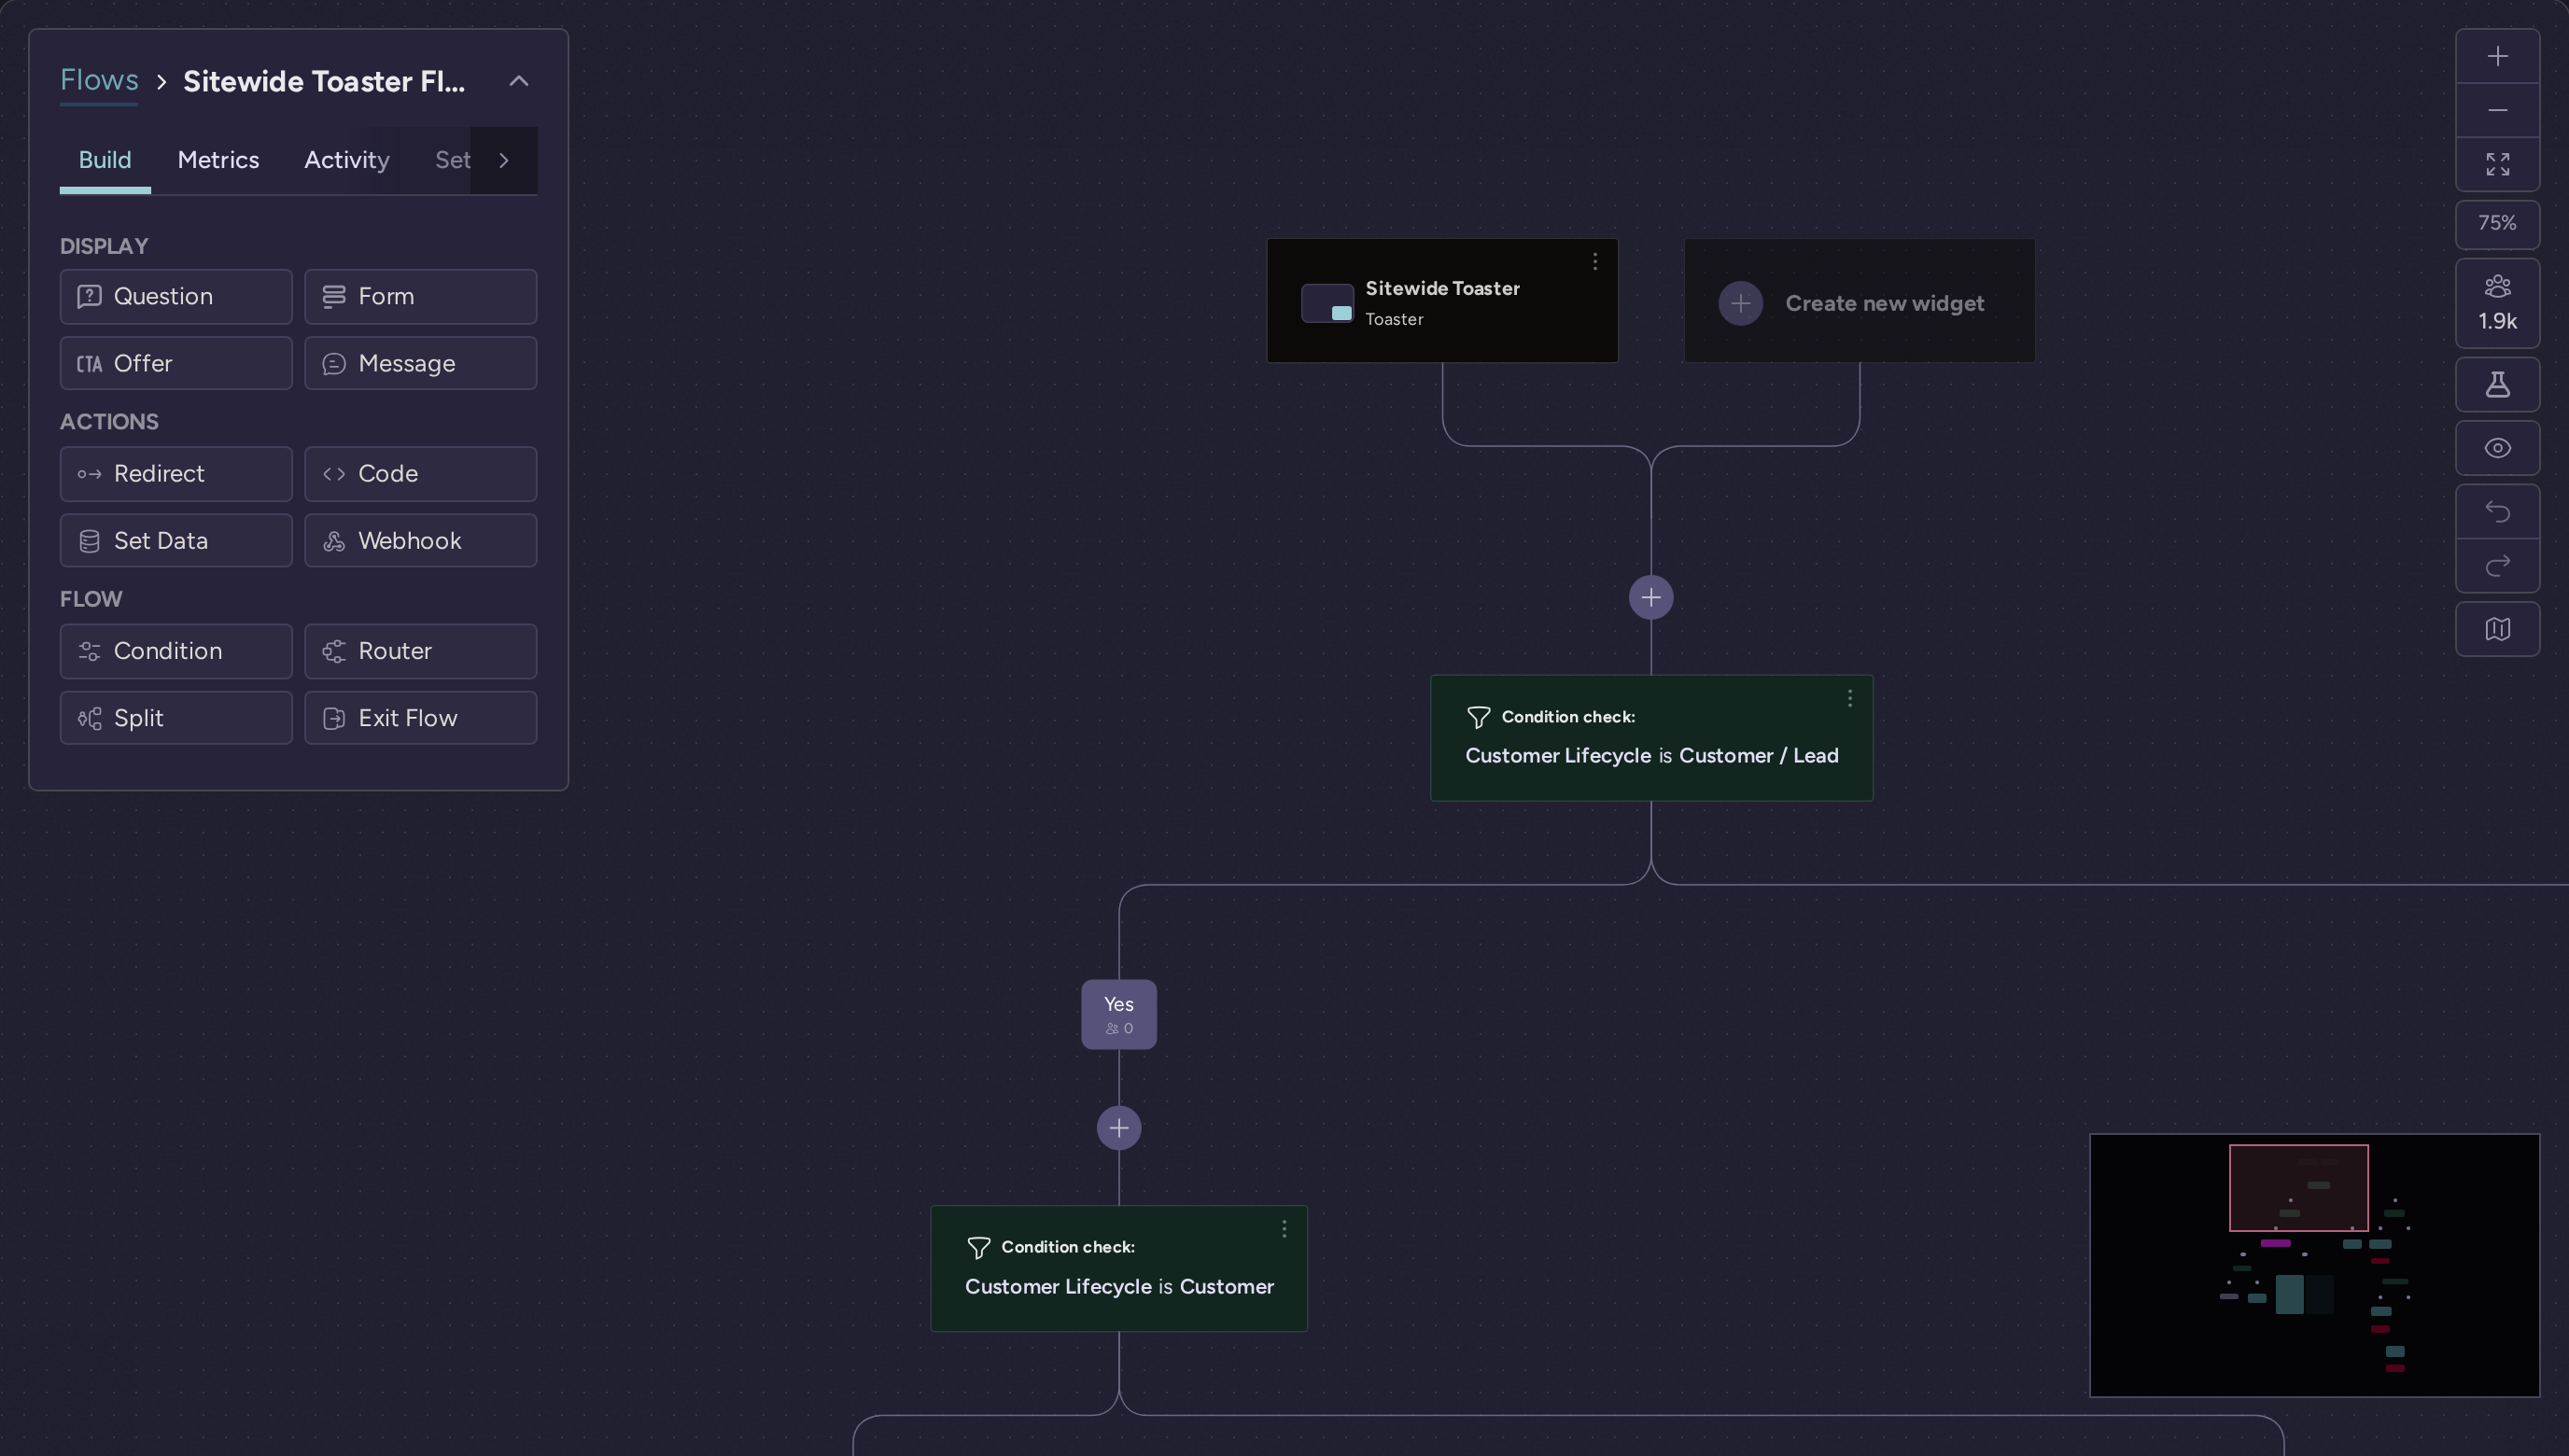Screen dimensions: 2569x1456
Task: Add a Redirect action
Action: 176,474
